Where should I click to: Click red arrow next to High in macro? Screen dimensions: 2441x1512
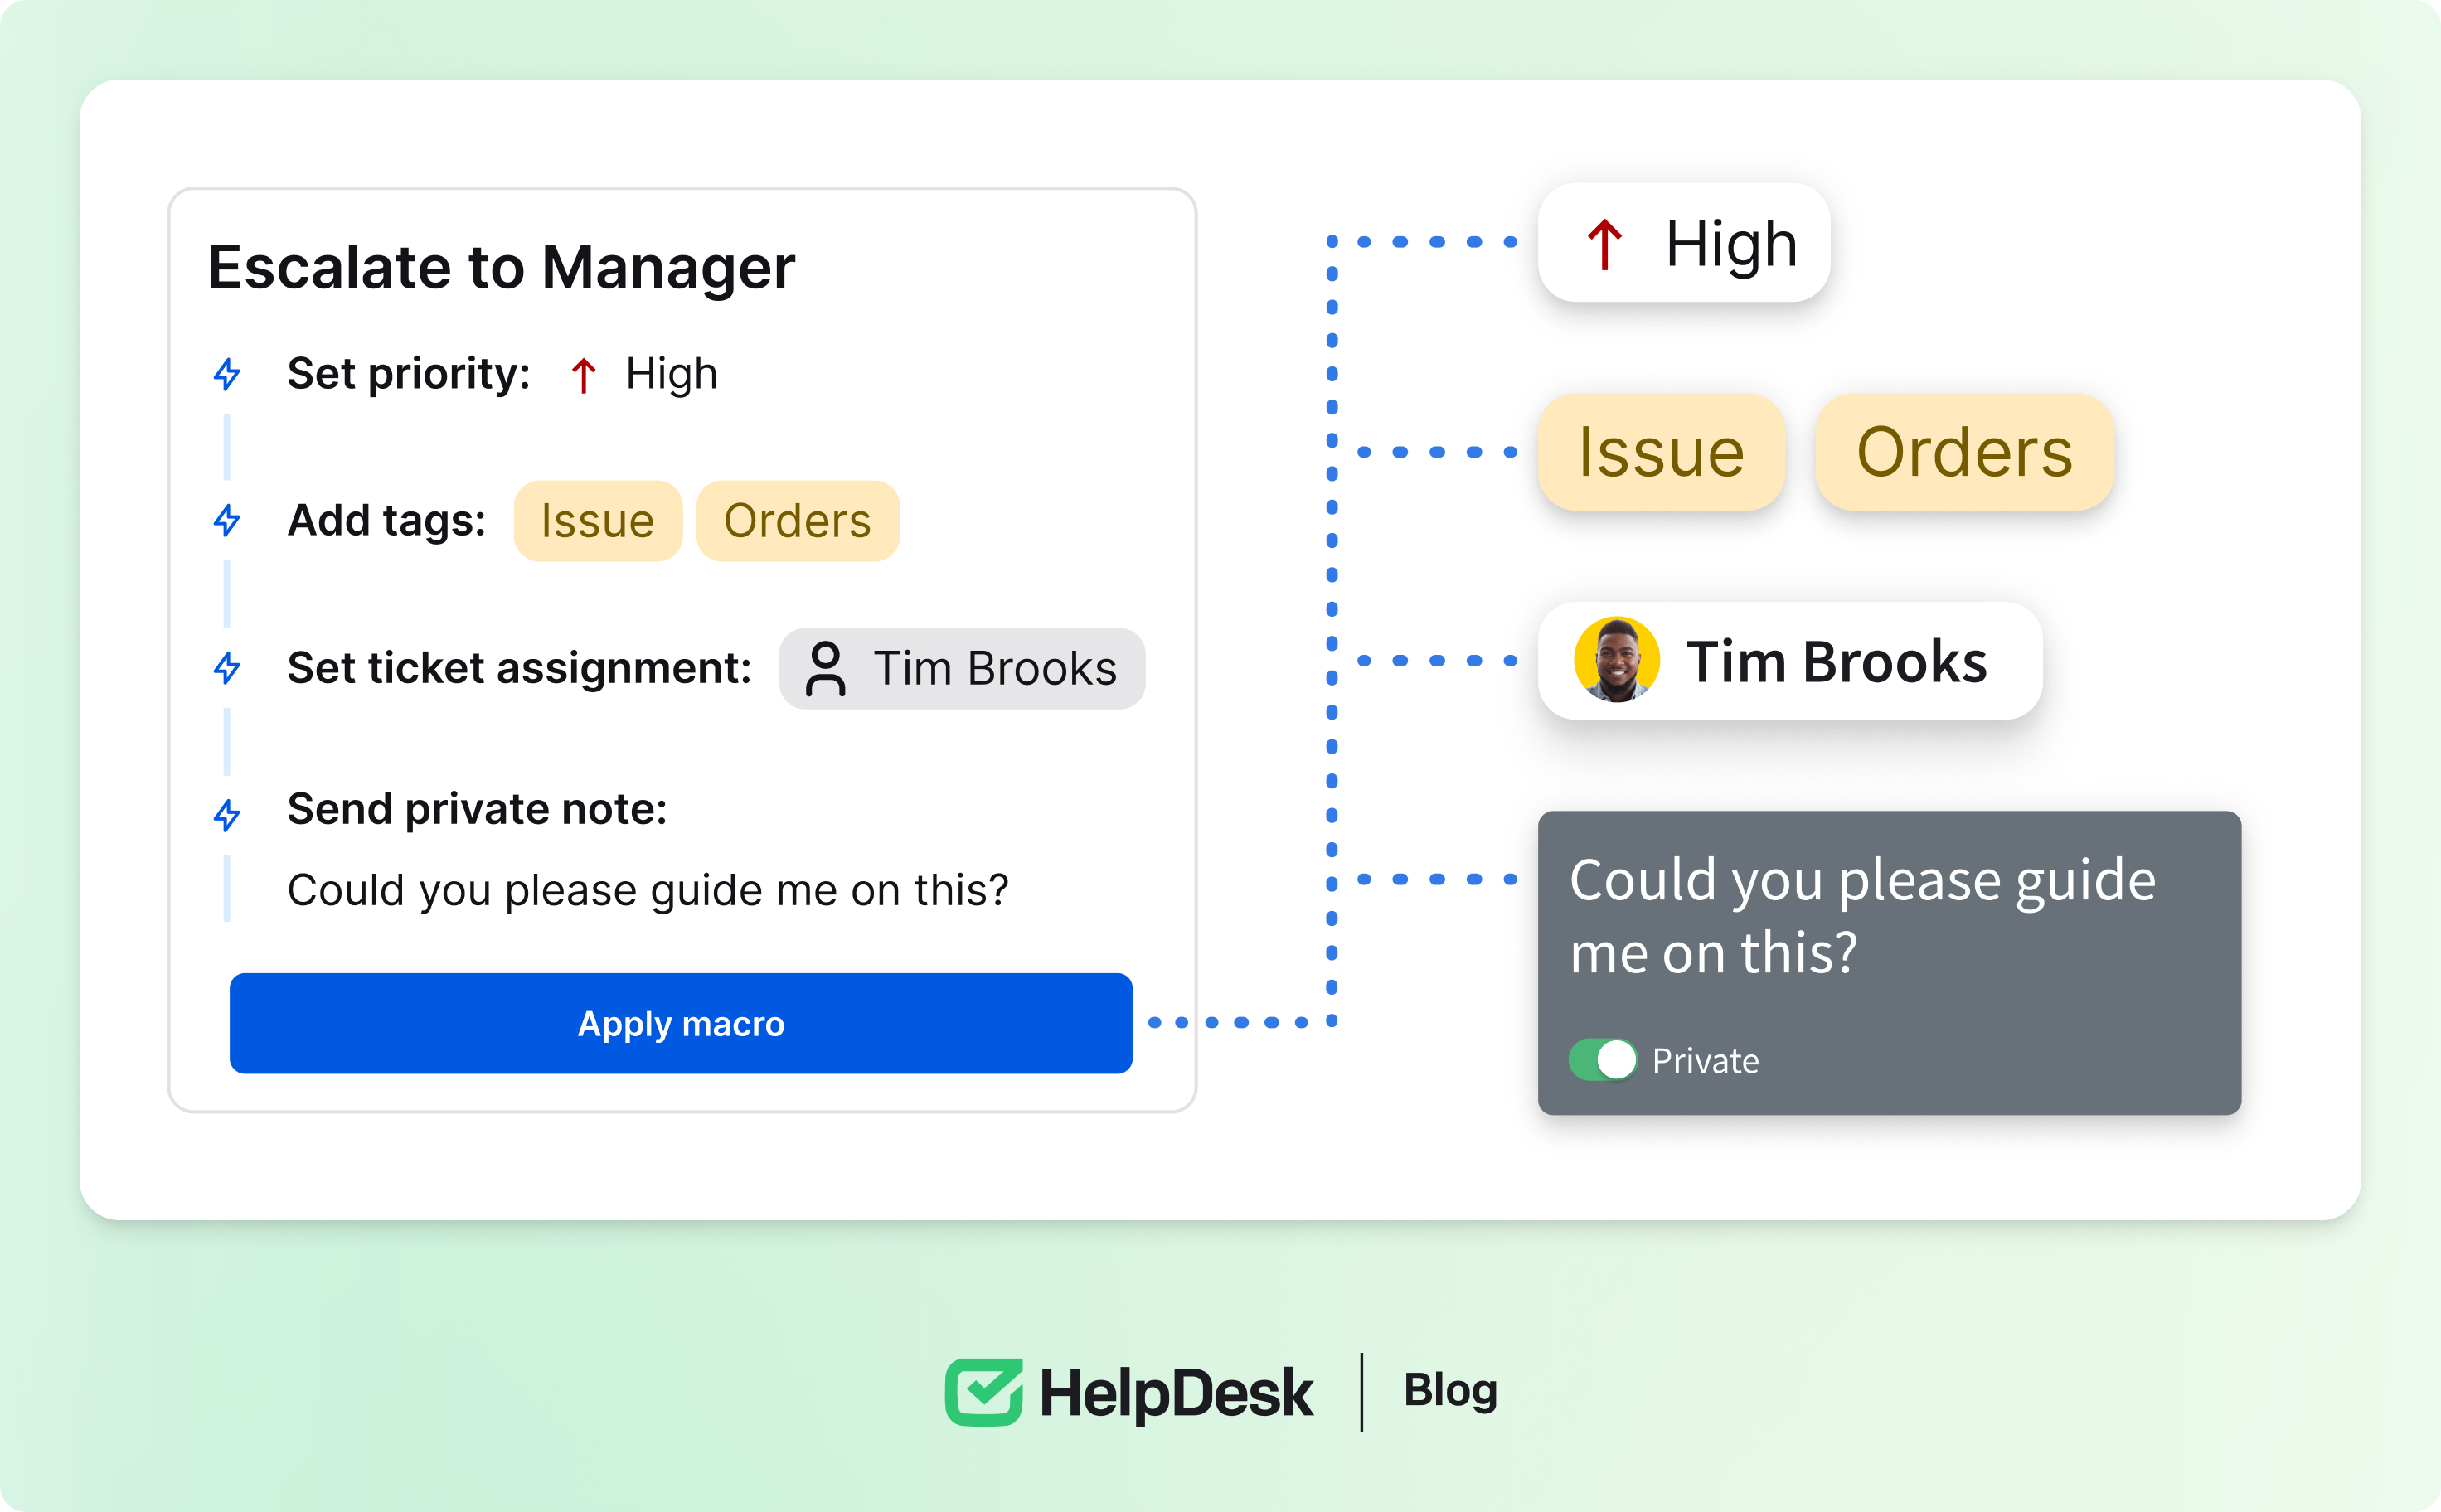[x=584, y=375]
